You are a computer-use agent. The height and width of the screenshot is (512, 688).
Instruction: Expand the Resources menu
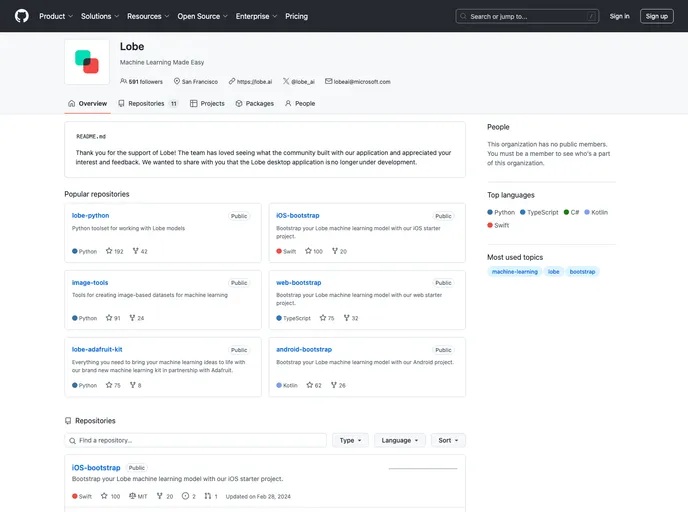(x=148, y=16)
